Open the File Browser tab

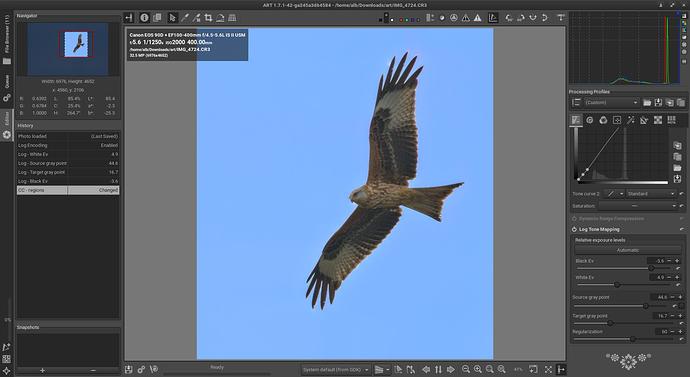tap(7, 40)
